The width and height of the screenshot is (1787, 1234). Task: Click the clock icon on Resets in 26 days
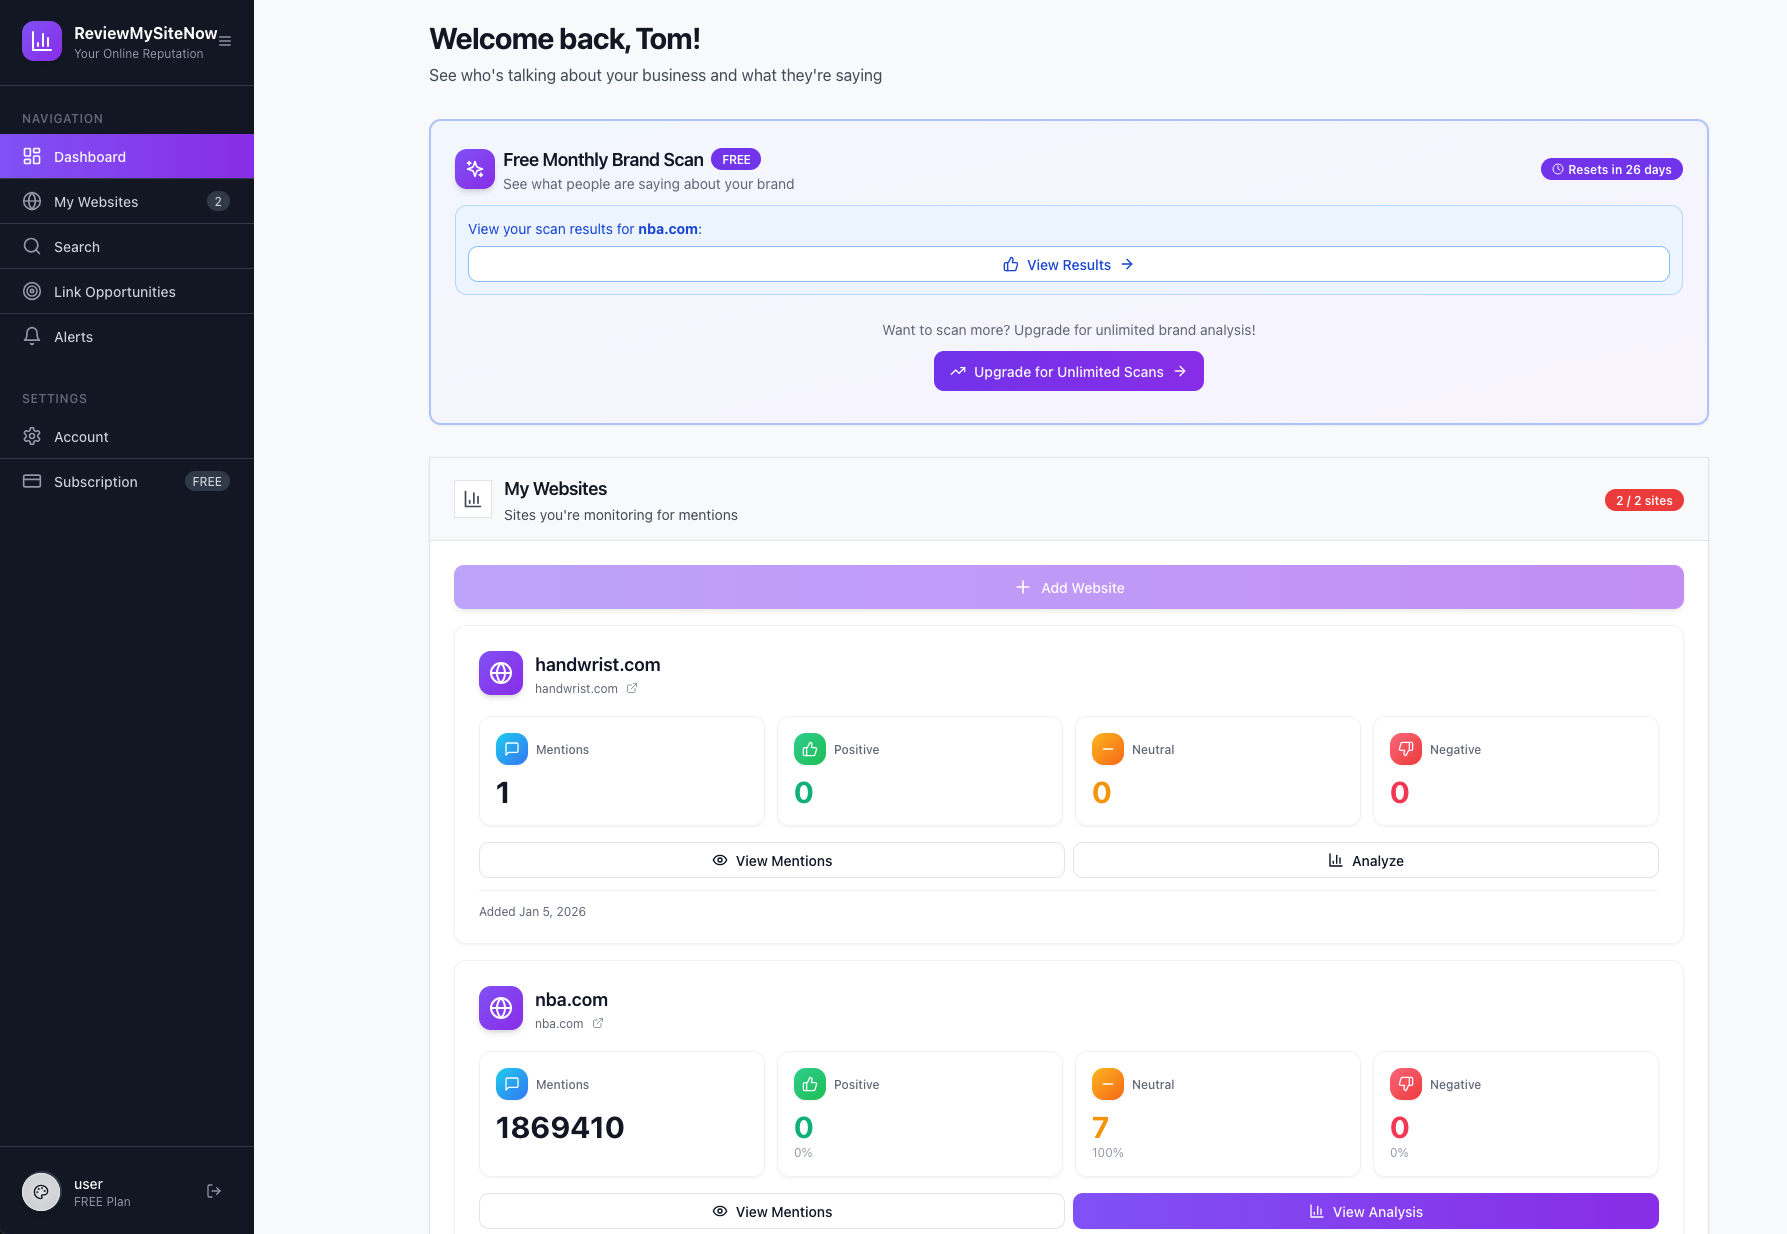tap(1557, 169)
